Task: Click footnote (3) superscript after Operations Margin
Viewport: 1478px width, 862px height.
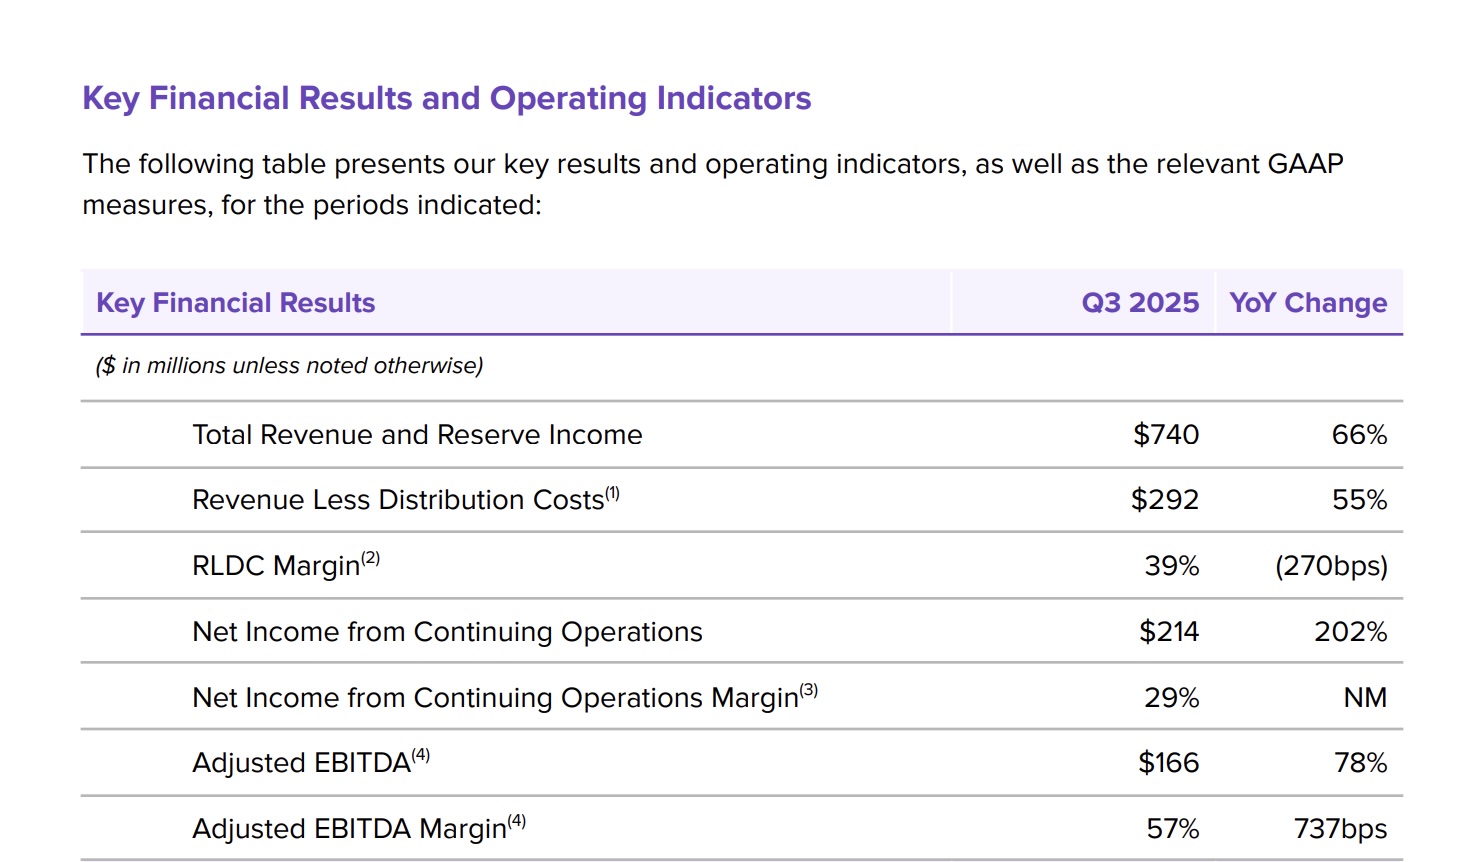Action: click(809, 690)
